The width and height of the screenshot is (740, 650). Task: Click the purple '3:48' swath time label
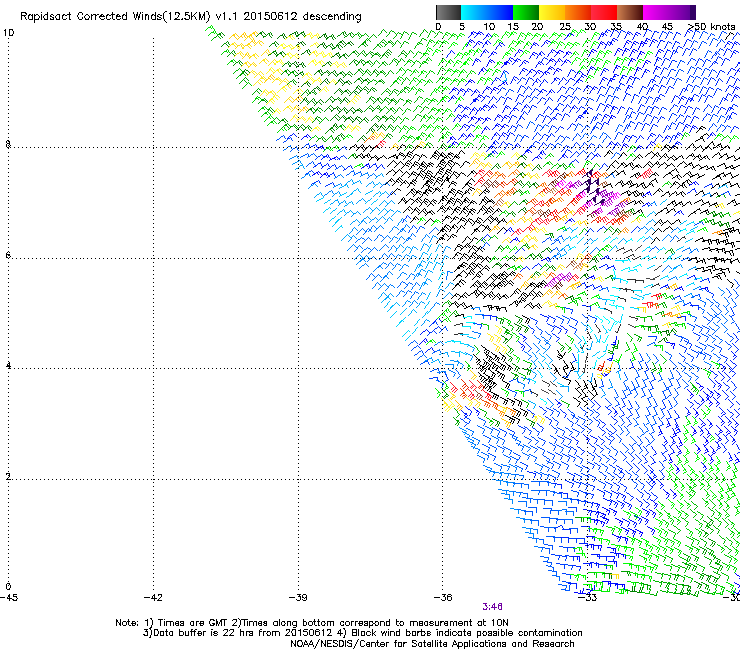(x=492, y=607)
